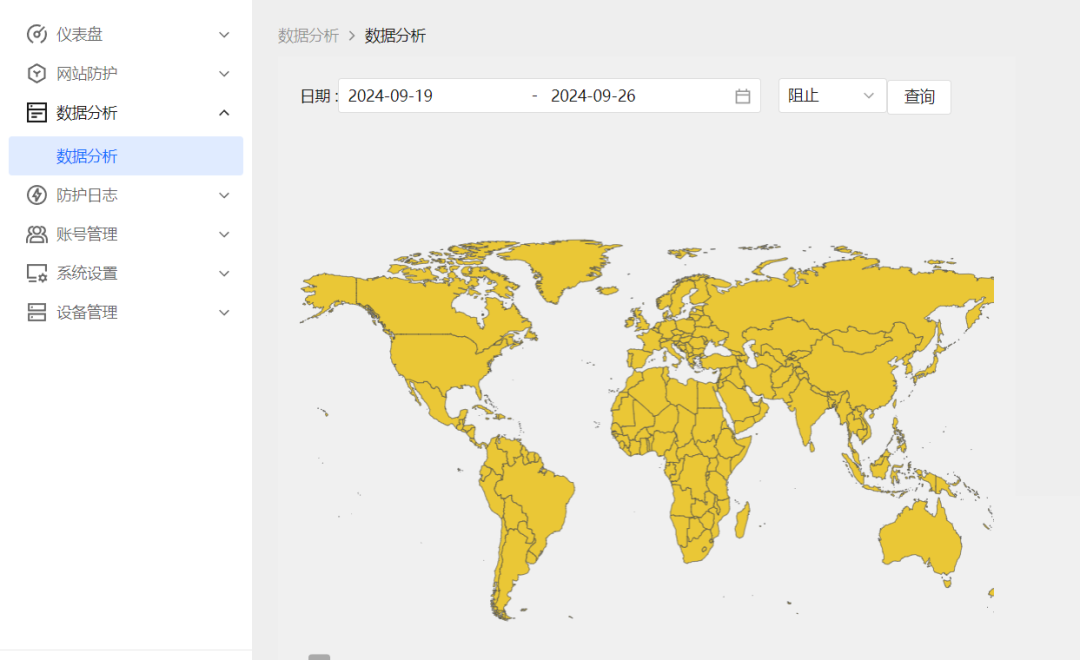Click the 设备管理 server icon
Screen dimensions: 1080x660
(x=37, y=312)
